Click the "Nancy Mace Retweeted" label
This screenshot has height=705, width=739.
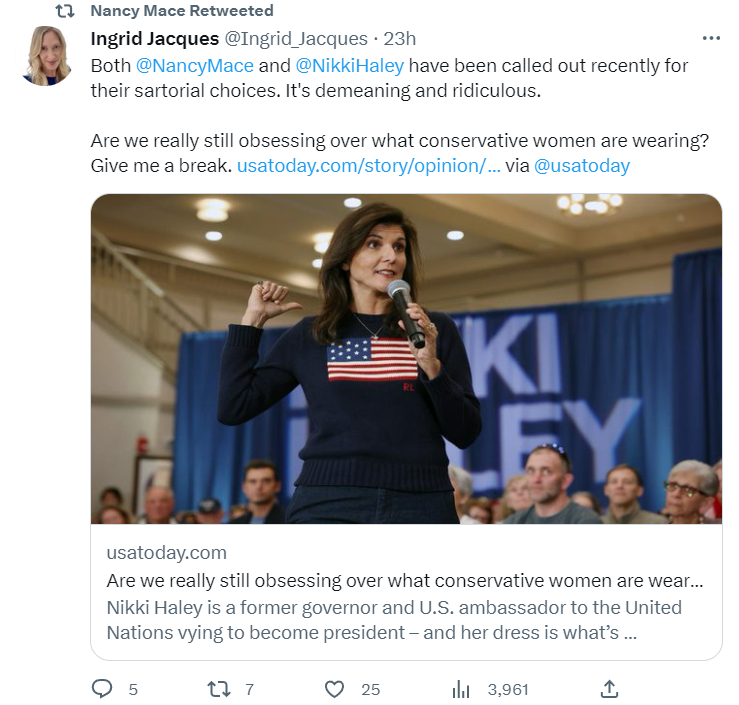point(181,11)
